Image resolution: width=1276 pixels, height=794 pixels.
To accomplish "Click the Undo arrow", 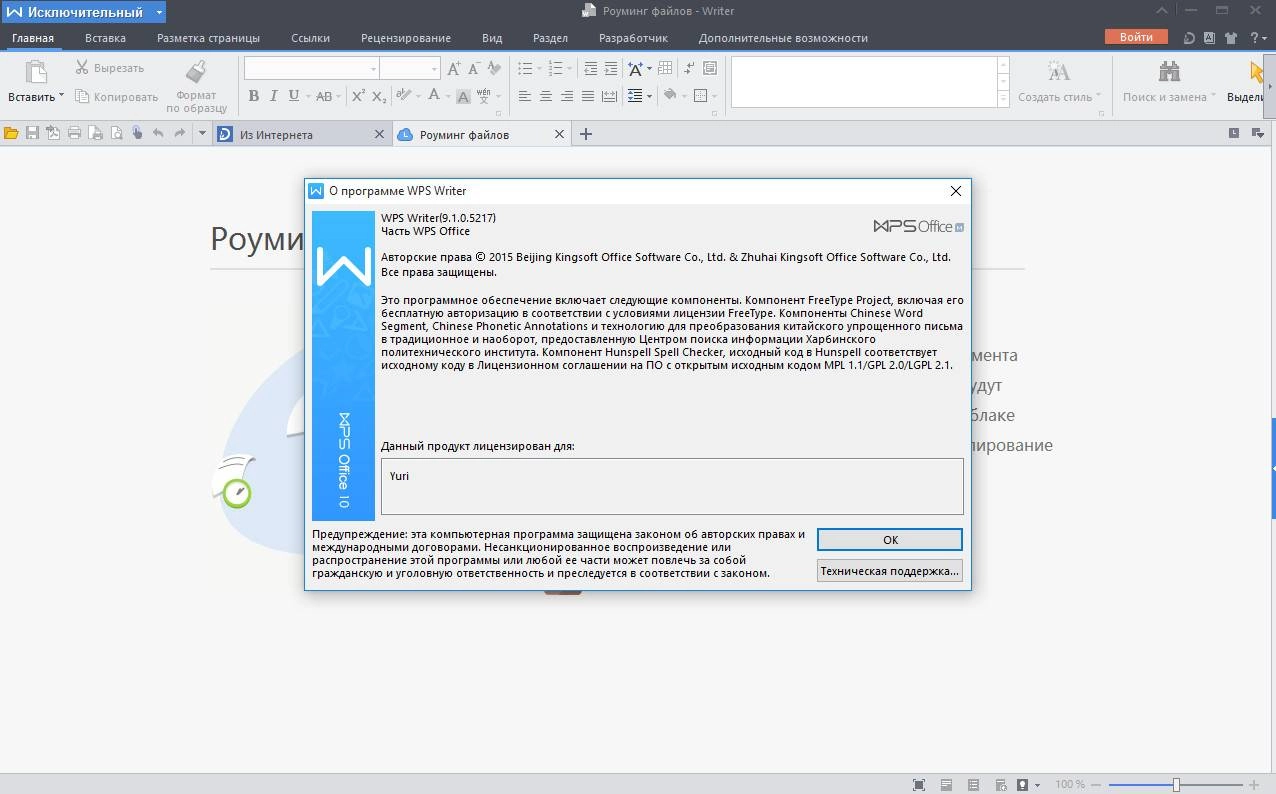I will [x=158, y=133].
